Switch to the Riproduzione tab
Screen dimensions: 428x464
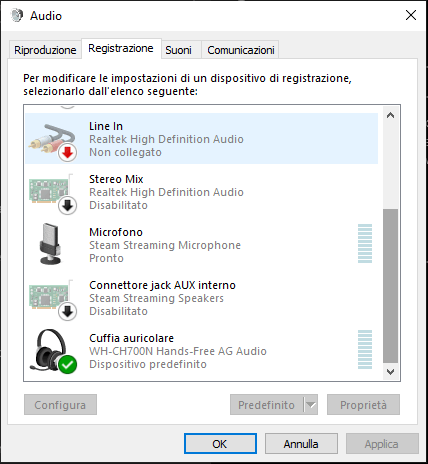pos(45,50)
